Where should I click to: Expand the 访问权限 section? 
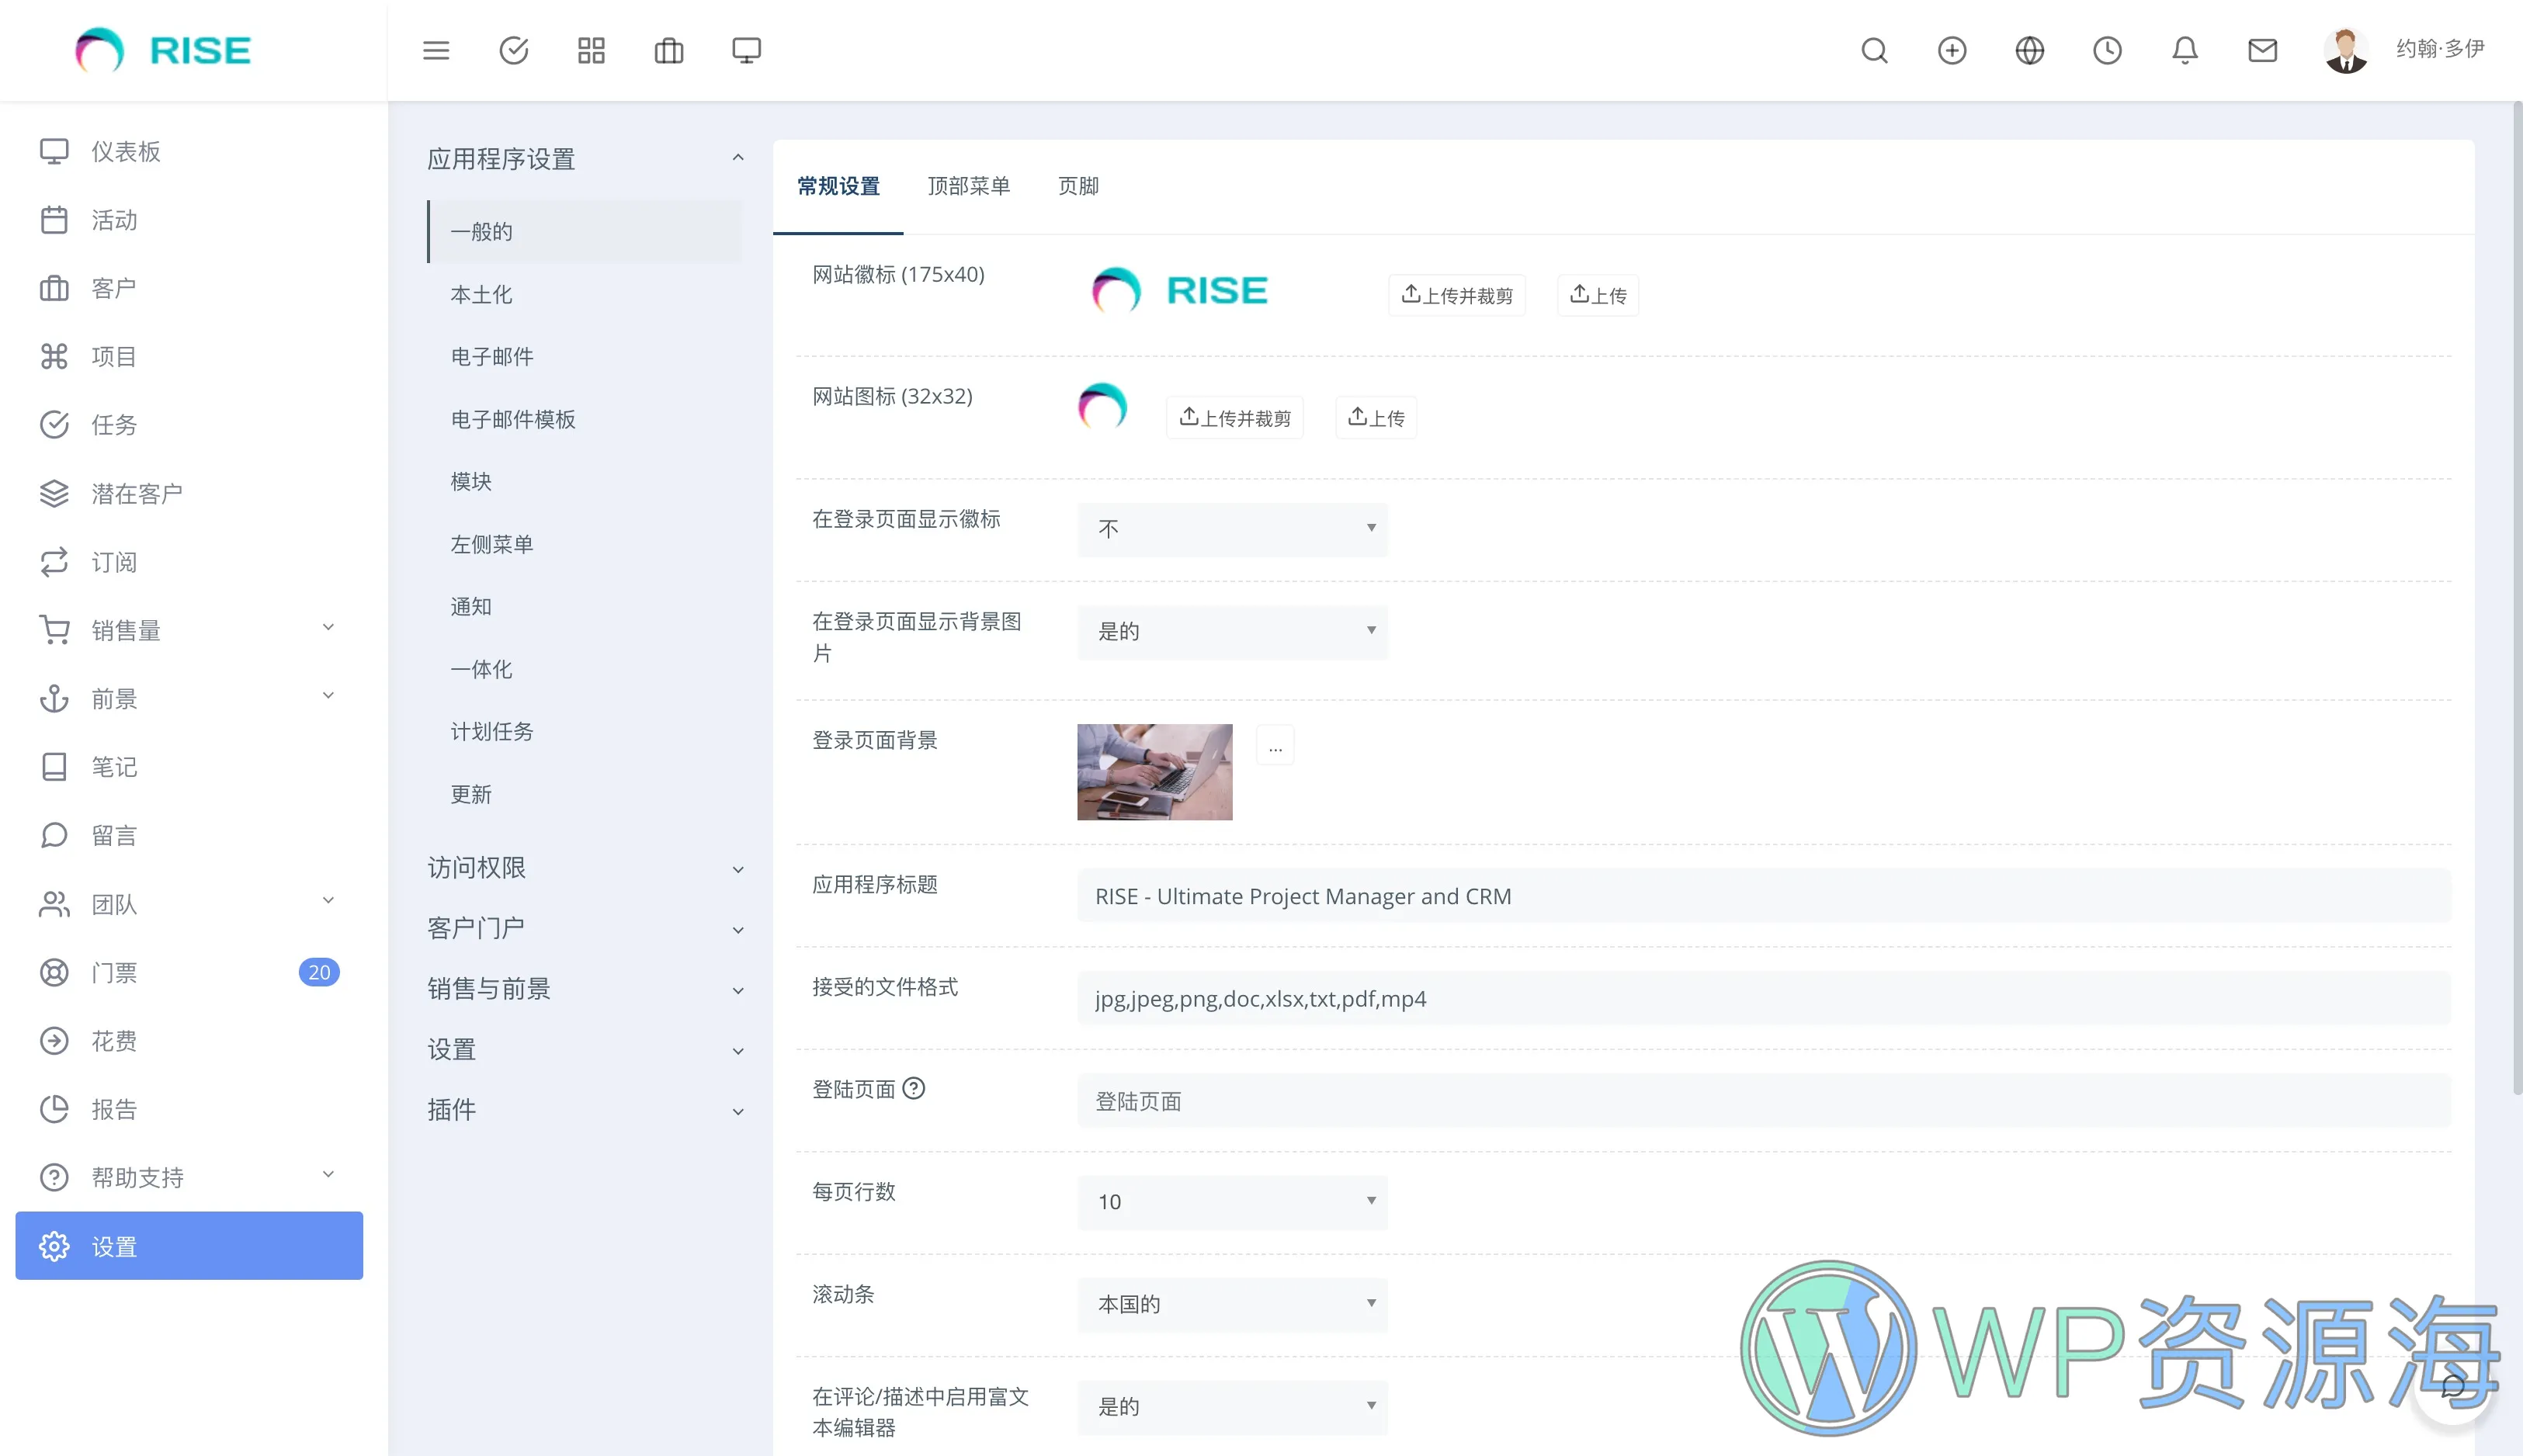(585, 868)
